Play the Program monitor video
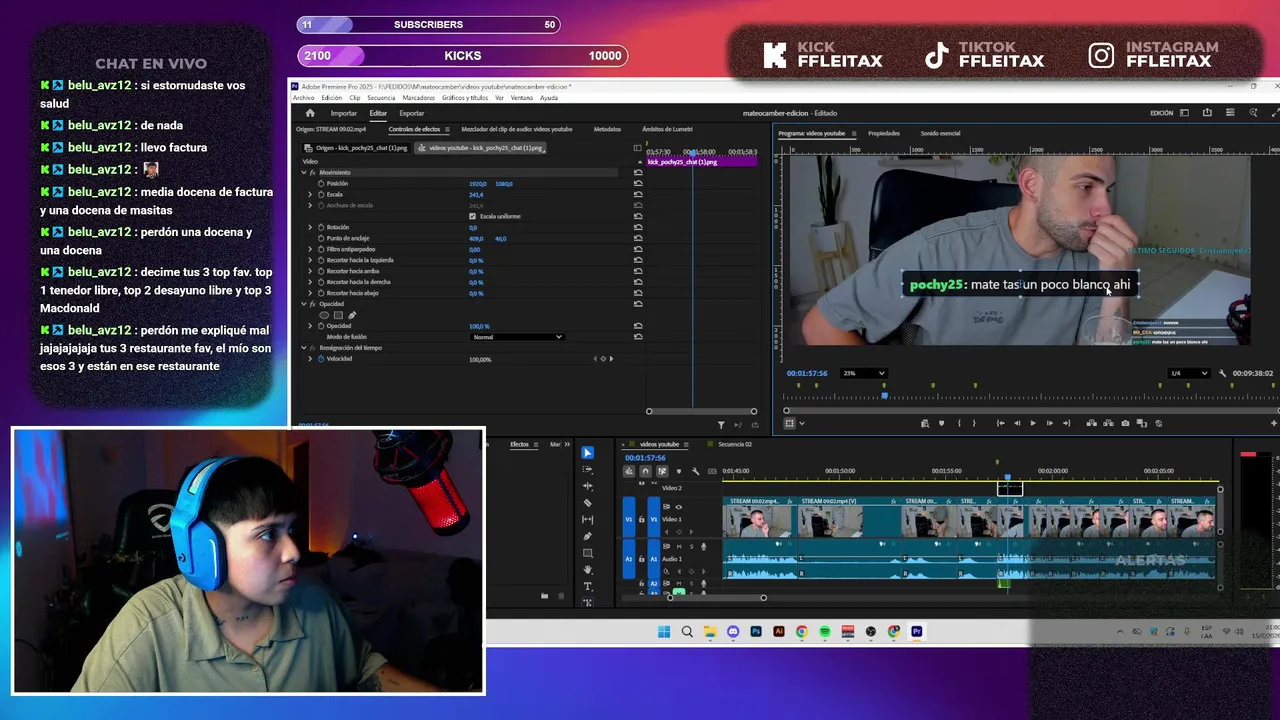This screenshot has height=720, width=1280. (x=1033, y=423)
